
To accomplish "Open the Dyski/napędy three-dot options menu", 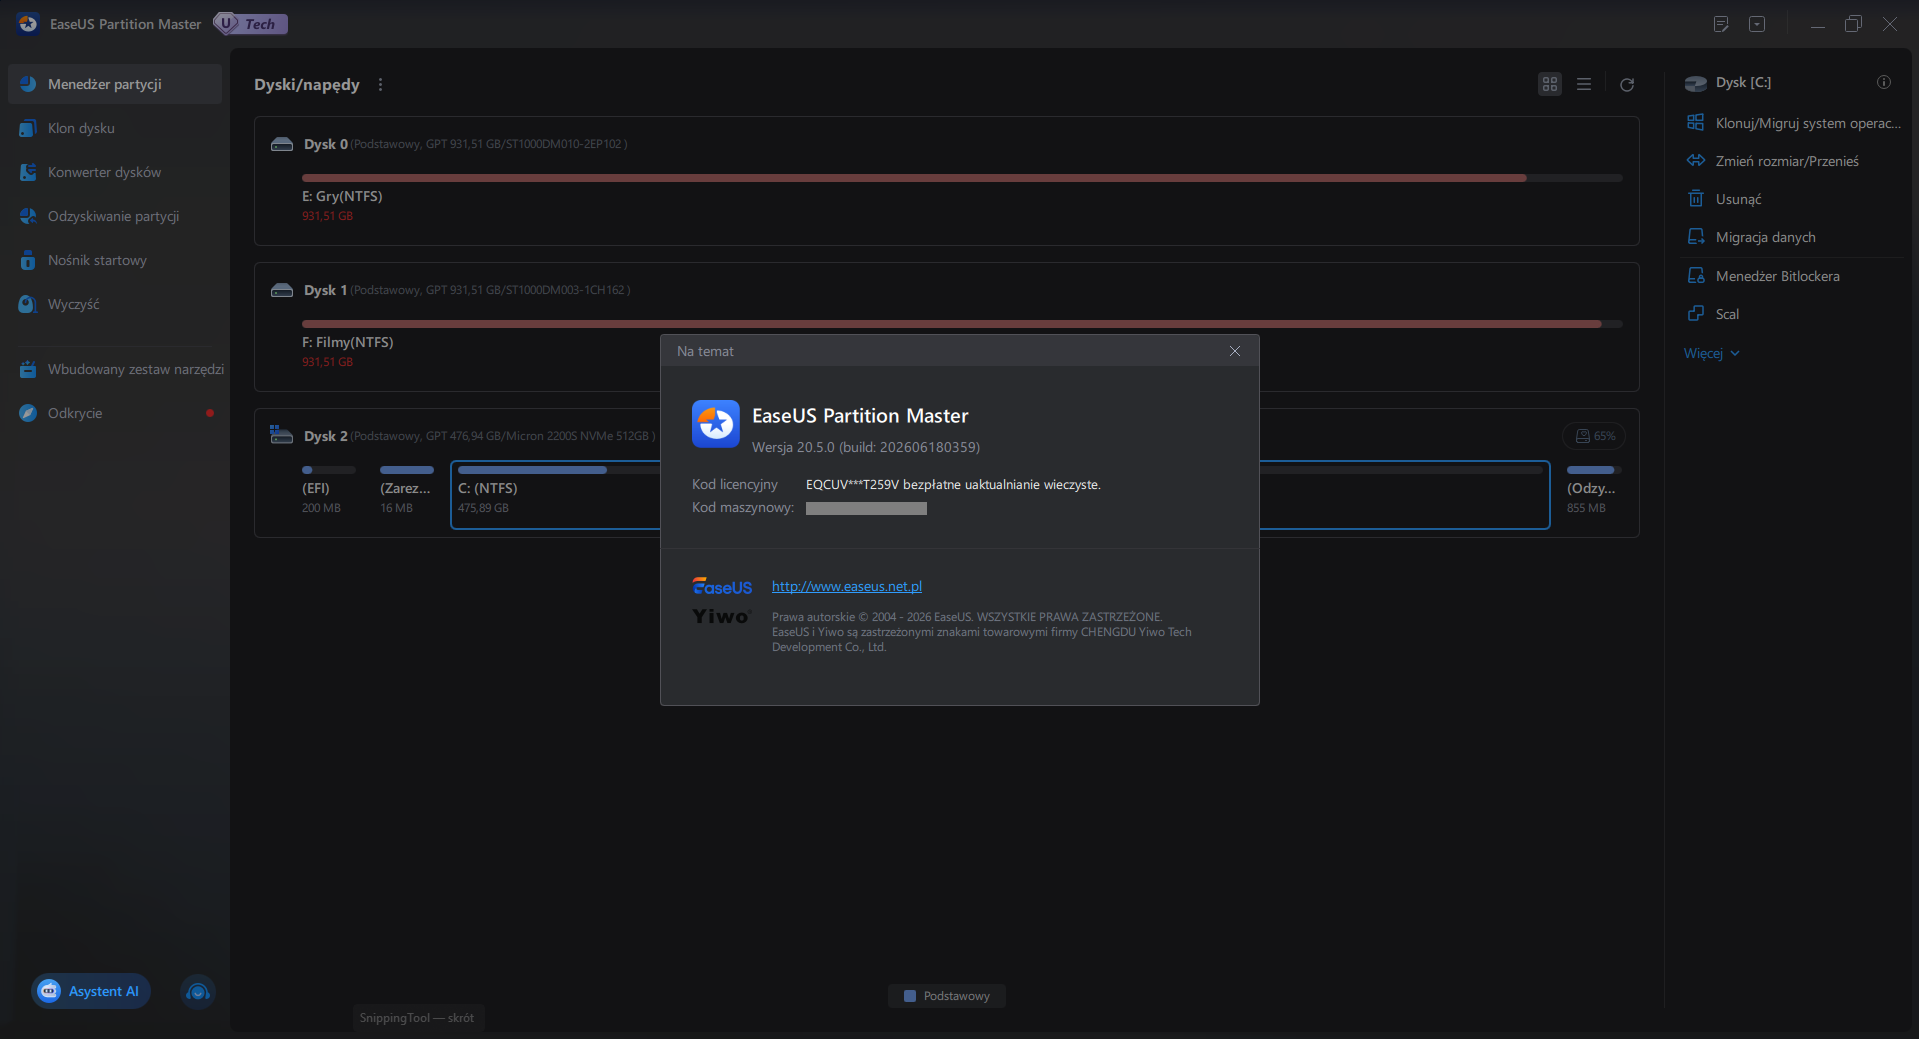I will click(380, 85).
